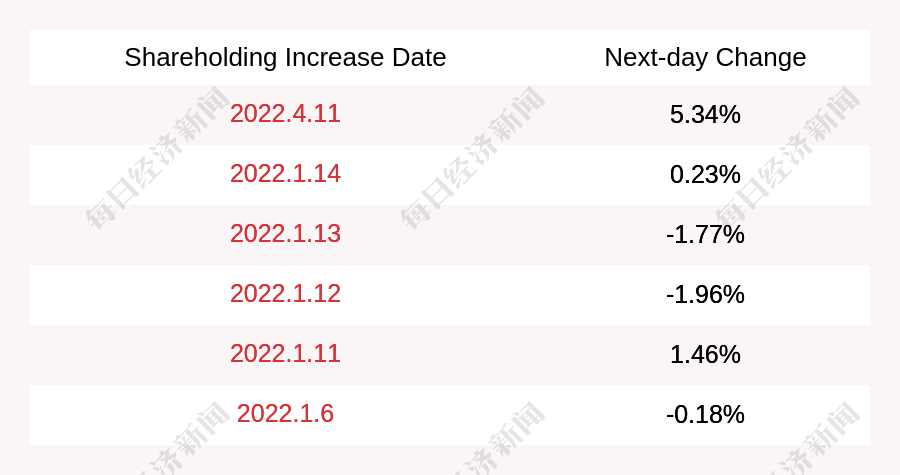Screen dimensions: 900x475
Task: Select the 2022.1.6 date entry
Action: point(285,414)
